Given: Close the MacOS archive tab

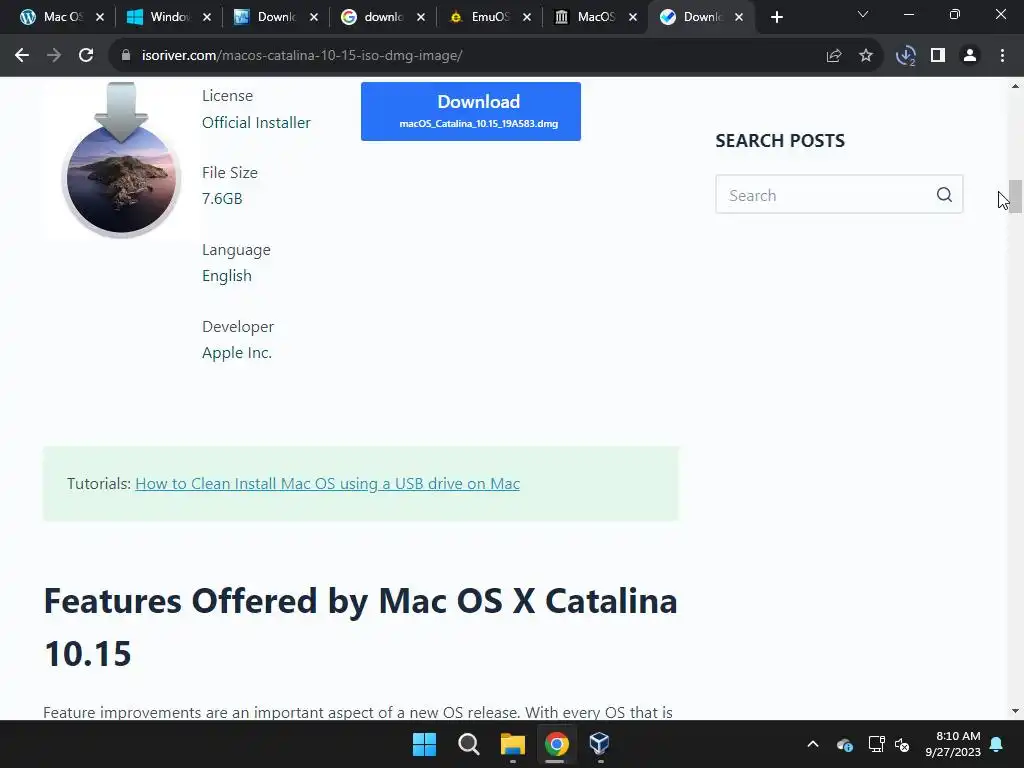Looking at the screenshot, I should click(633, 18).
